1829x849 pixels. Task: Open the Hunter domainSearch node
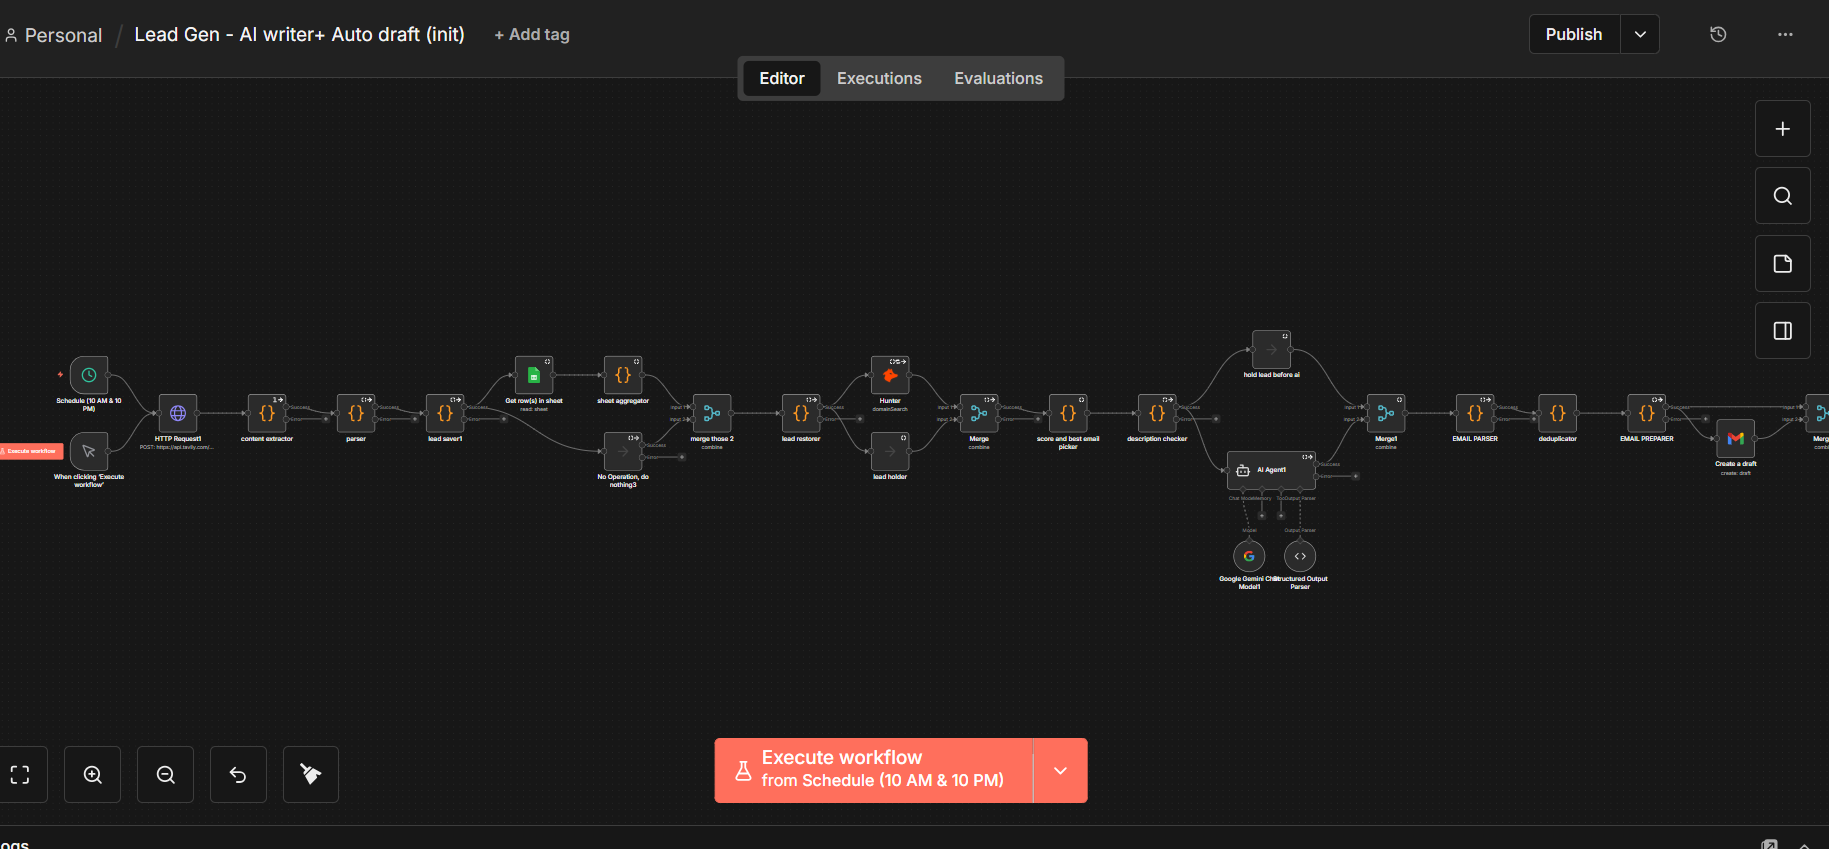pos(890,375)
